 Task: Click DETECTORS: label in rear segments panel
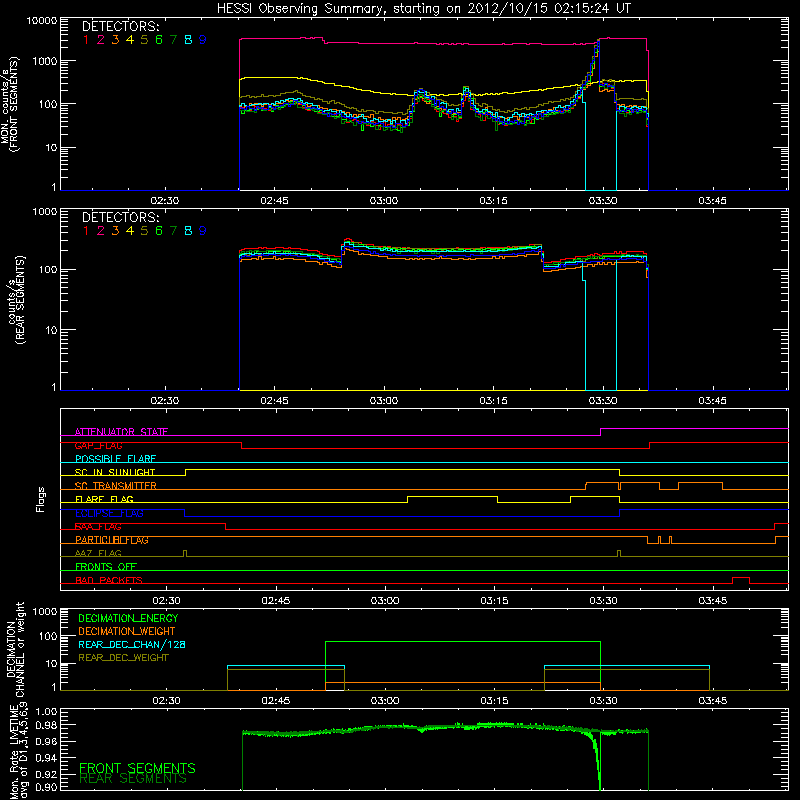120,217
